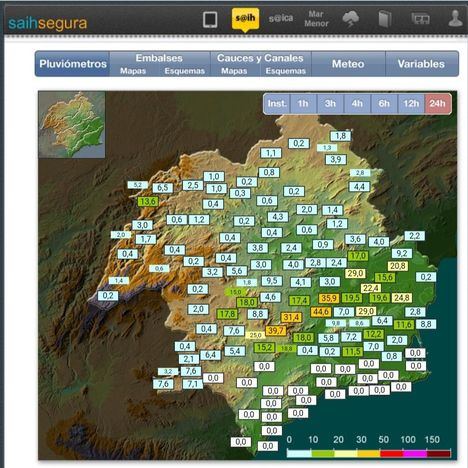Viewport: 468px width, 468px height.
Task: Open the tablet device icon in header
Action: [x=210, y=20]
